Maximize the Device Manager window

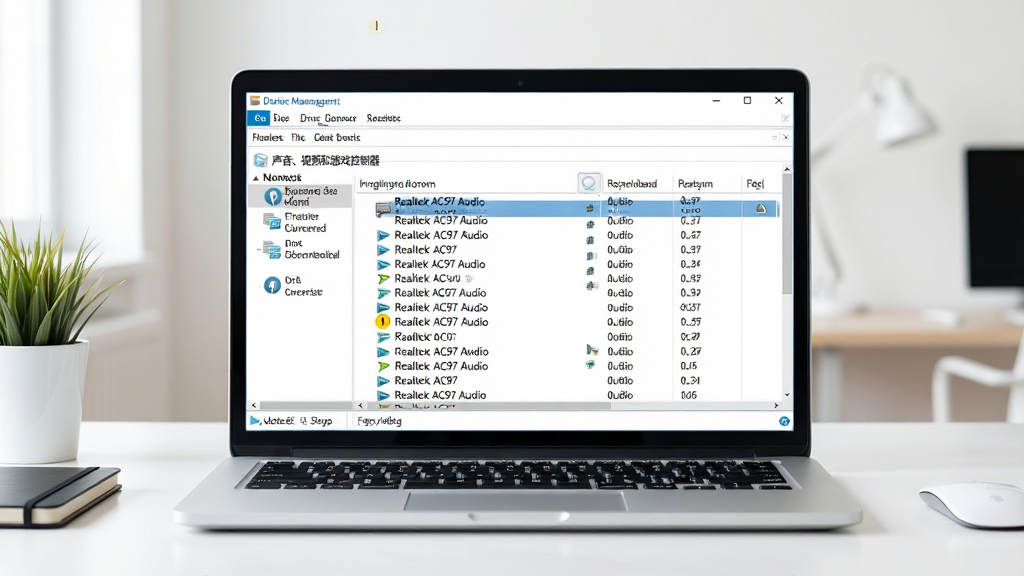pos(747,101)
